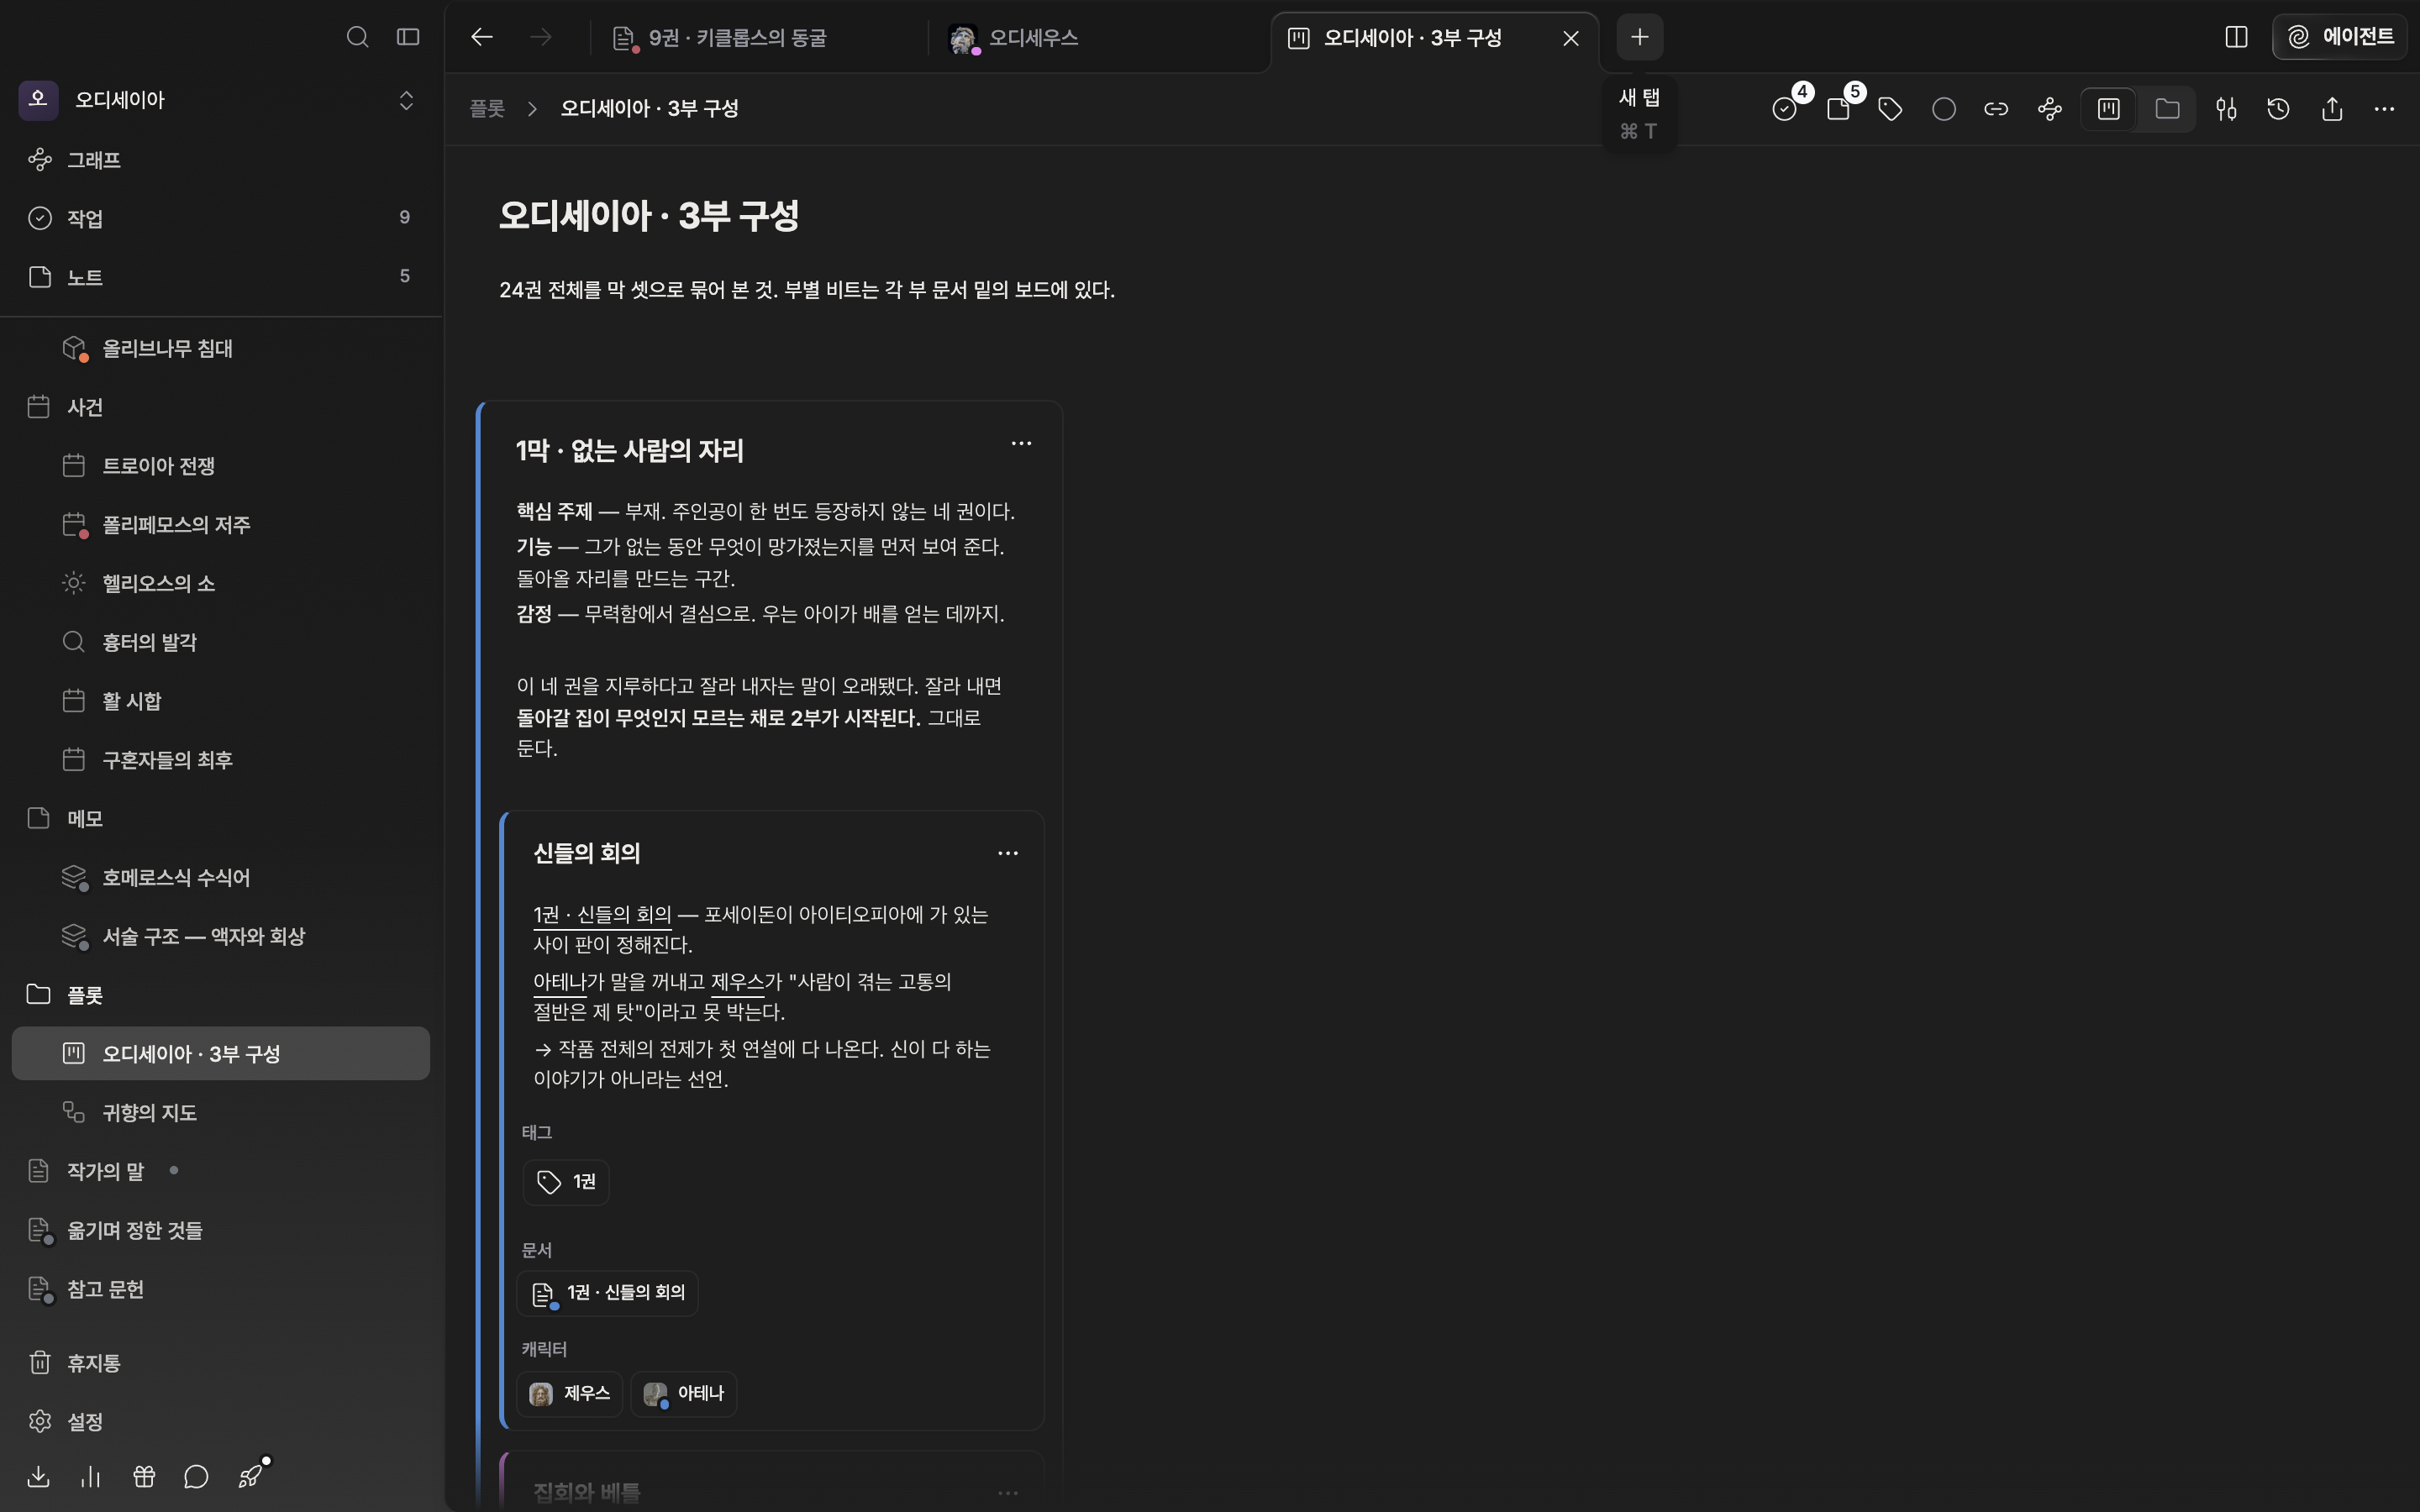Go back with the left arrow
2420x1512 pixels.
click(x=482, y=37)
